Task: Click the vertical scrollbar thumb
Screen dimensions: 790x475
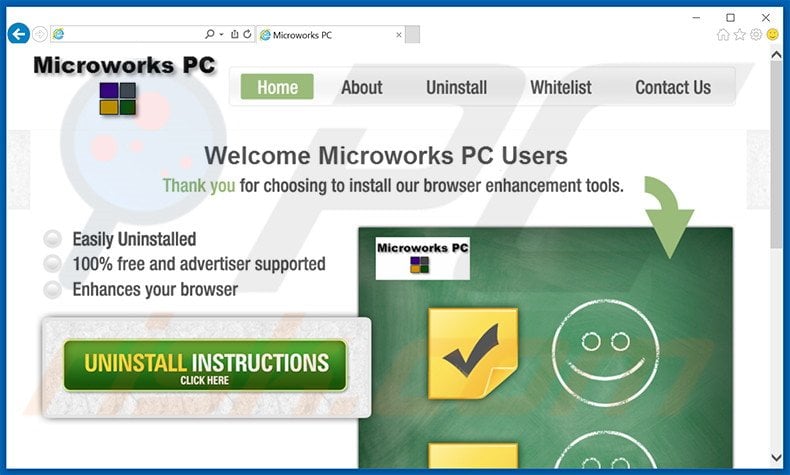Action: click(776, 155)
